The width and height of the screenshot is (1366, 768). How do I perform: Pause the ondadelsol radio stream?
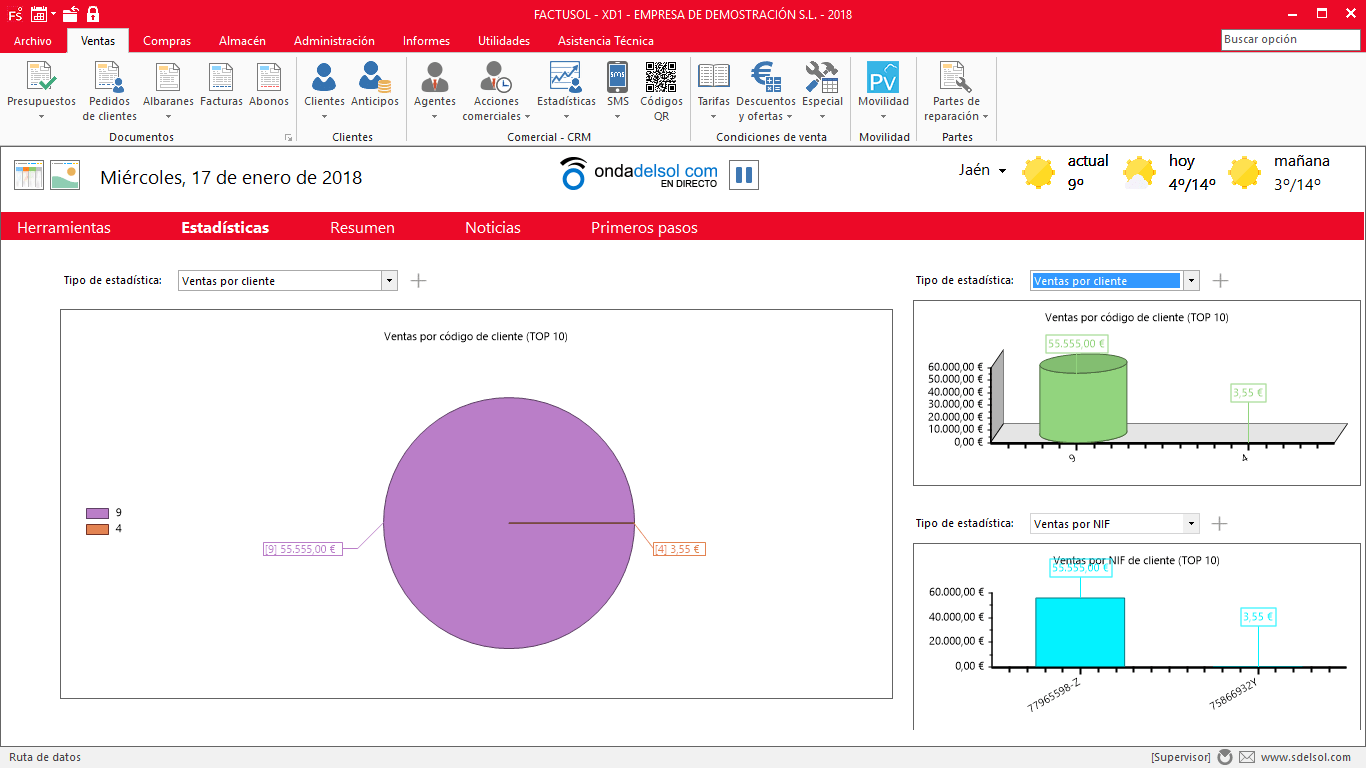point(743,175)
